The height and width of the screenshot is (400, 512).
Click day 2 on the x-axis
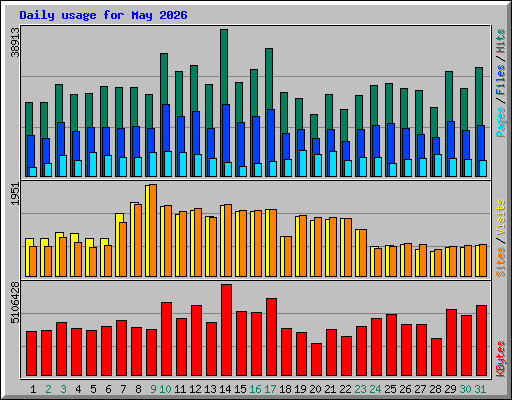(x=48, y=389)
